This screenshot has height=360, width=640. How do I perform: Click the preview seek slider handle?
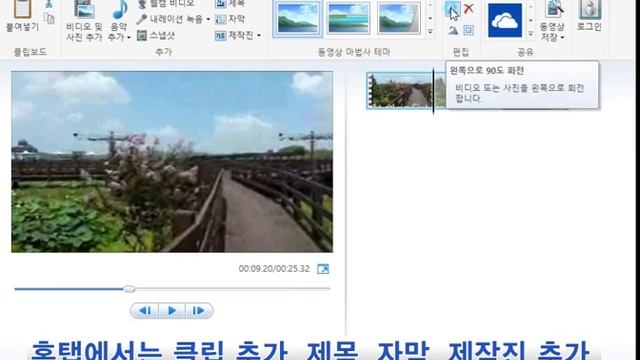(x=129, y=289)
